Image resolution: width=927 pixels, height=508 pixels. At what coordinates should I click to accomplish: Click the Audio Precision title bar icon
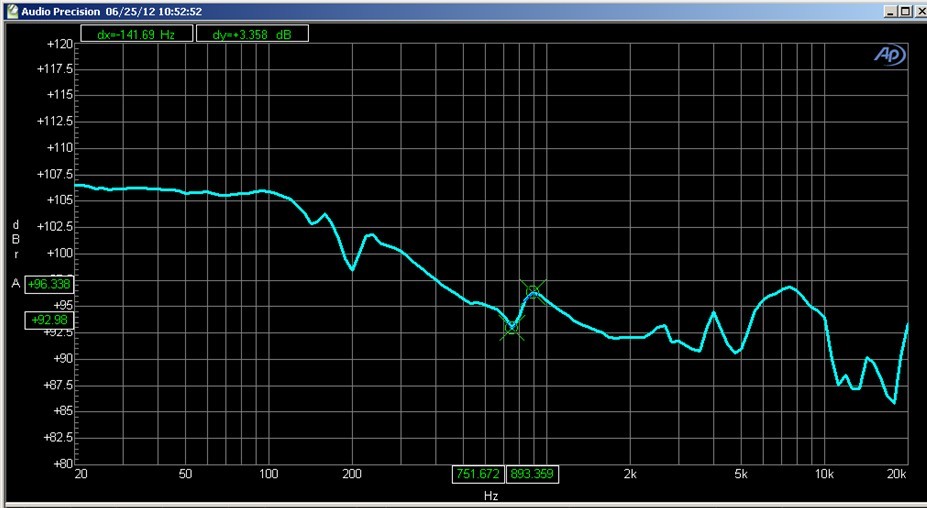point(11,11)
